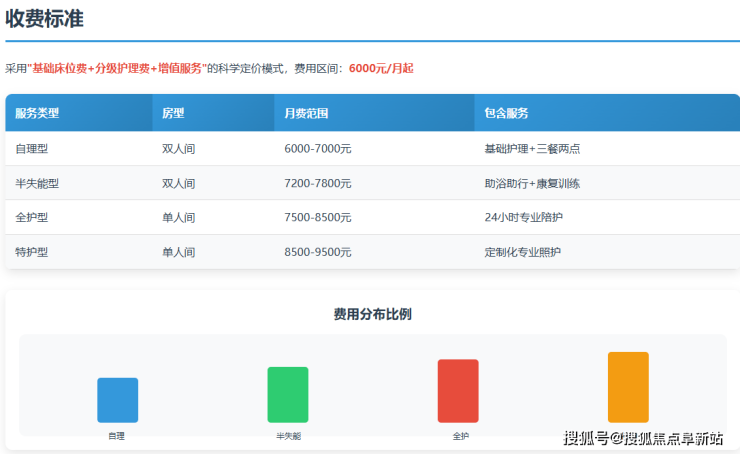
Task: Click the 包含服务 column header
Action: tap(506, 113)
